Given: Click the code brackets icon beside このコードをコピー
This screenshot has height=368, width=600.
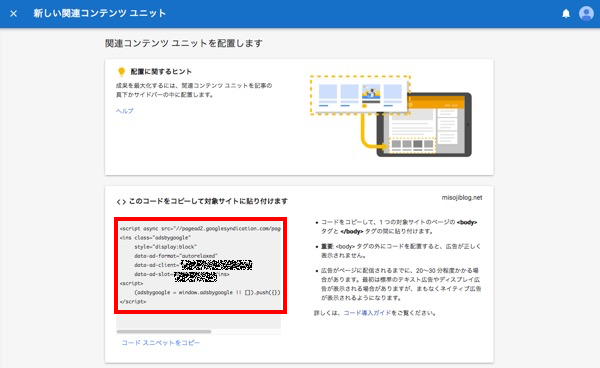Looking at the screenshot, I should [121, 202].
